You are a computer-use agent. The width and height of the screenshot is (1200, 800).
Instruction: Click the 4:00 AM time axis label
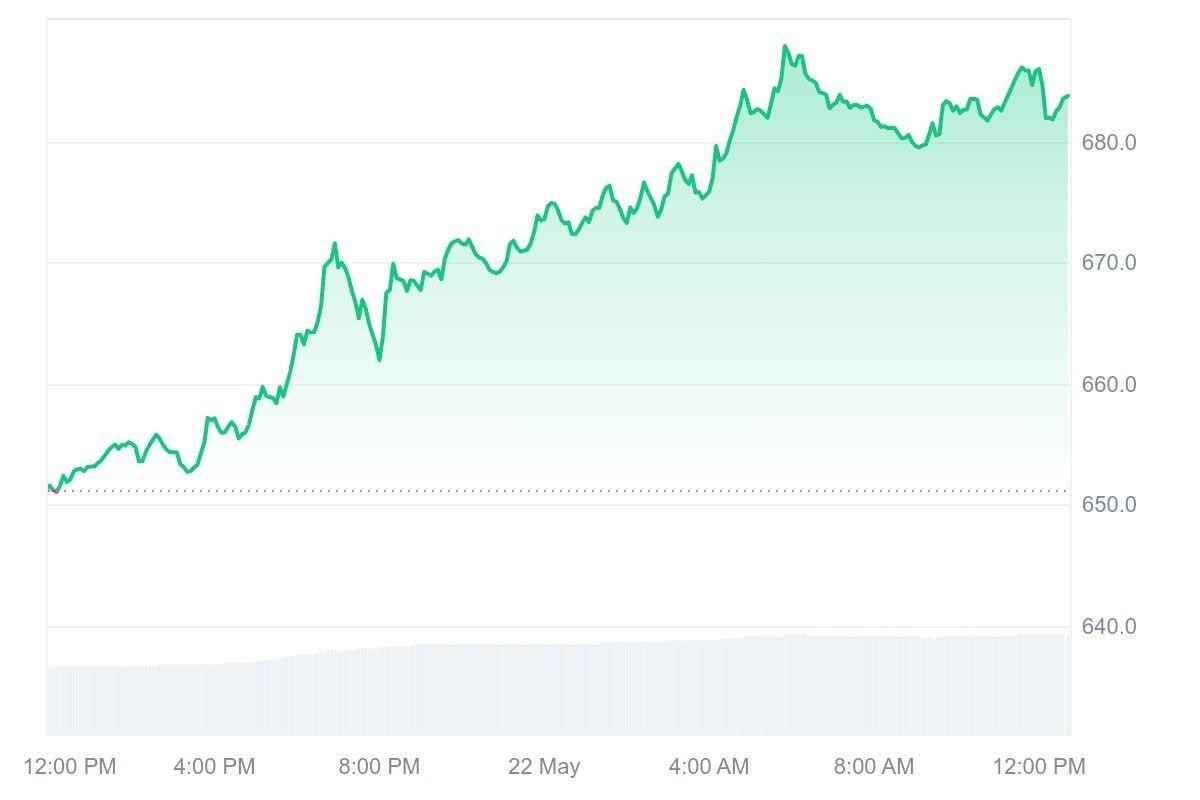coord(709,767)
